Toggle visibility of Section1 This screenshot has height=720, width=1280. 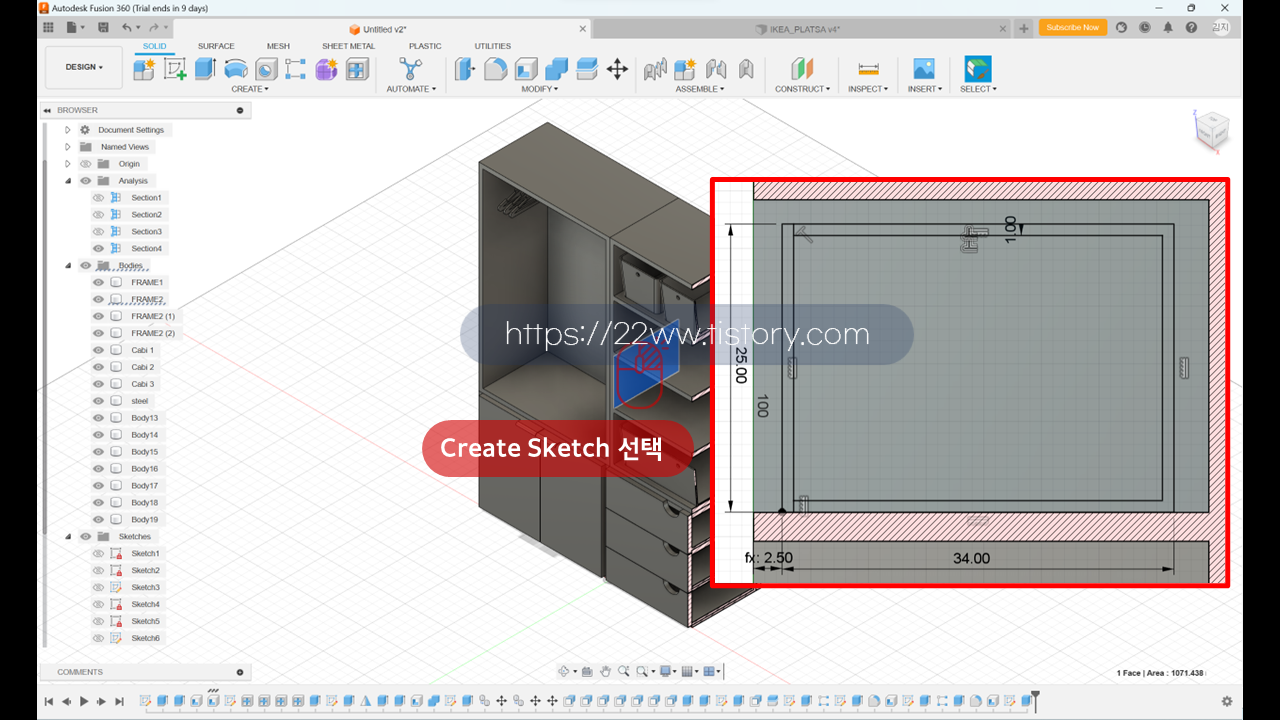click(x=98, y=198)
